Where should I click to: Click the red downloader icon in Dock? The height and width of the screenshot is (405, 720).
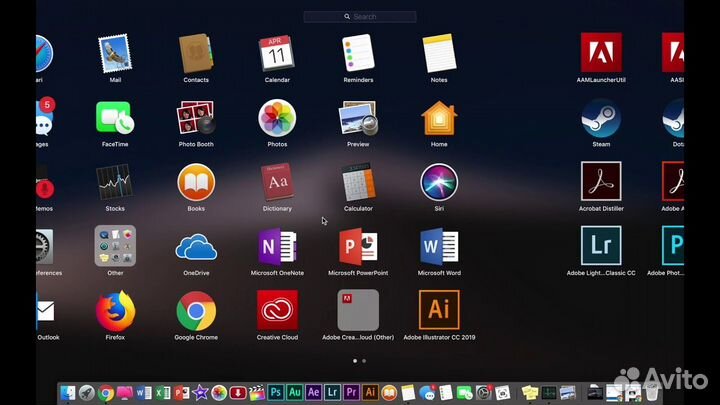click(x=238, y=393)
